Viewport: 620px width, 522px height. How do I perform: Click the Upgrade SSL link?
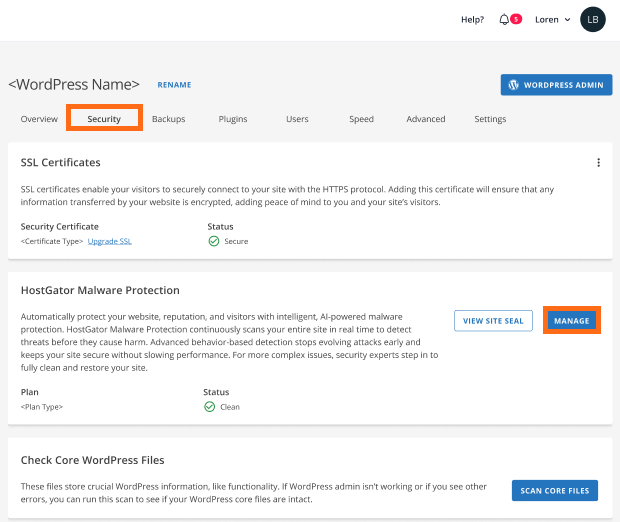[x=110, y=241]
